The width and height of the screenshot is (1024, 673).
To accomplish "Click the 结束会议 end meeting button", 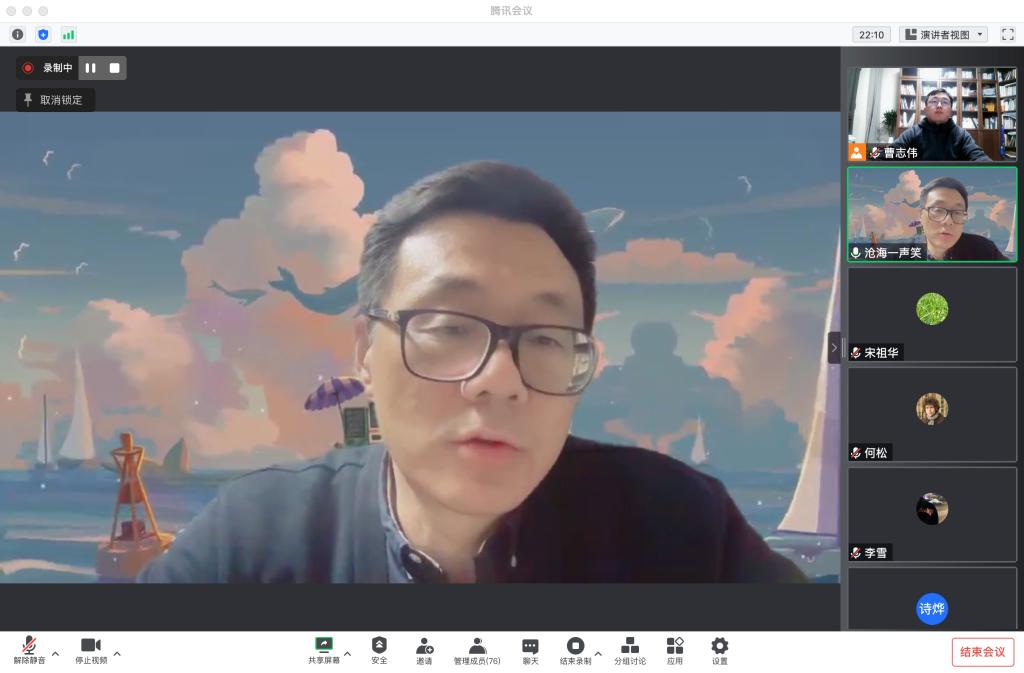I will point(982,652).
